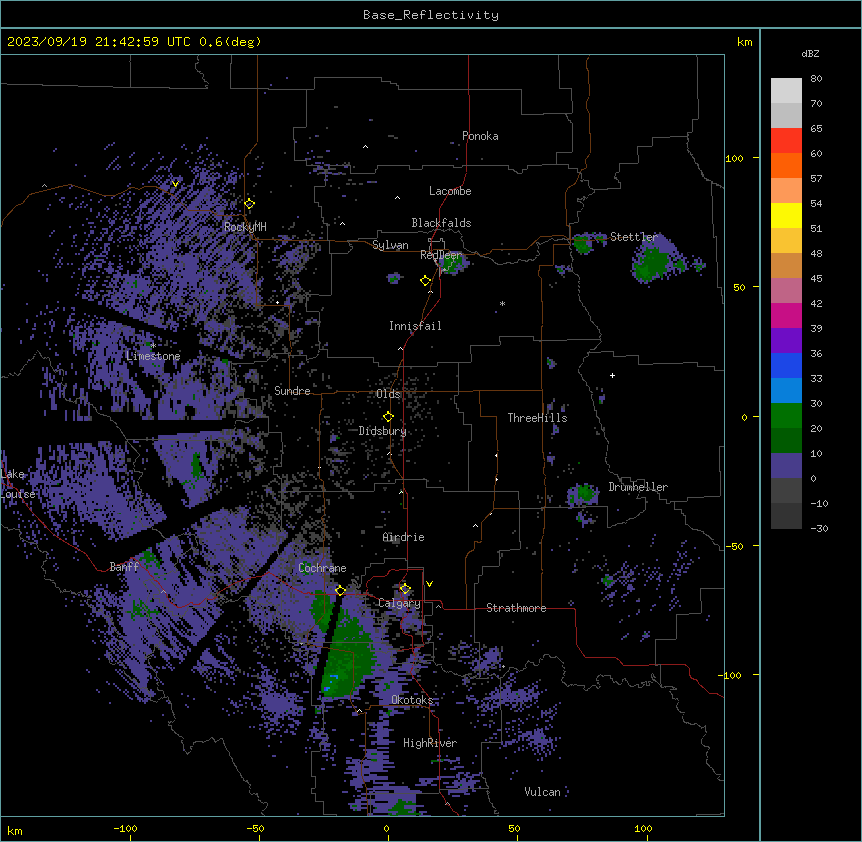Click the ThreeHills map label
The height and width of the screenshot is (842, 862).
point(537,418)
